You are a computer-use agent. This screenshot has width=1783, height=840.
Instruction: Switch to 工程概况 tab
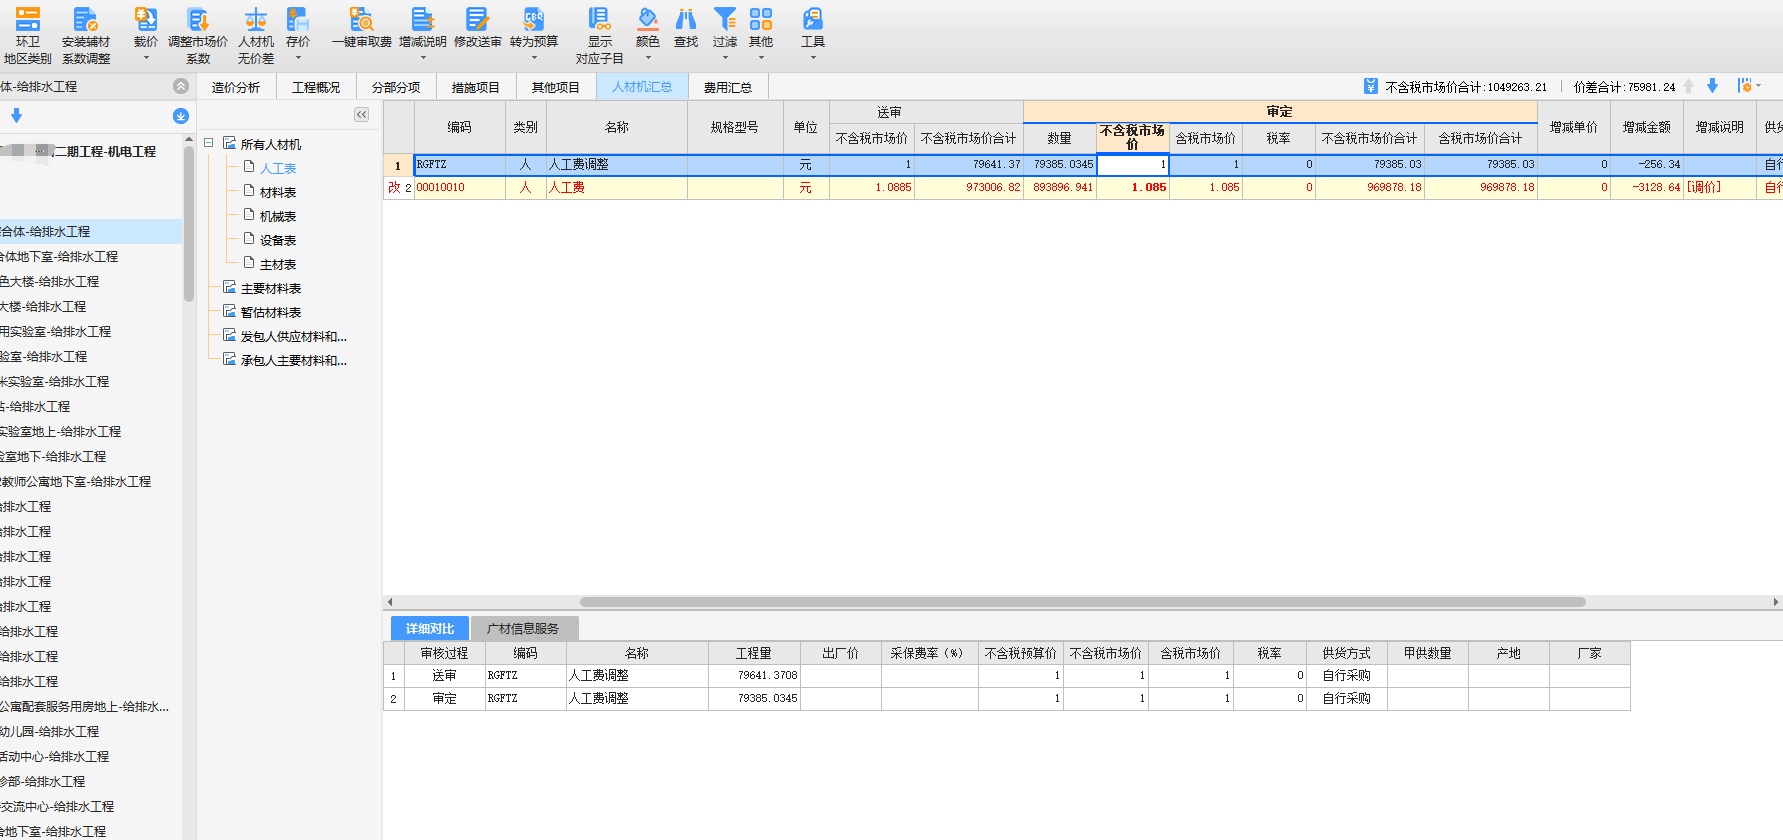coord(316,87)
